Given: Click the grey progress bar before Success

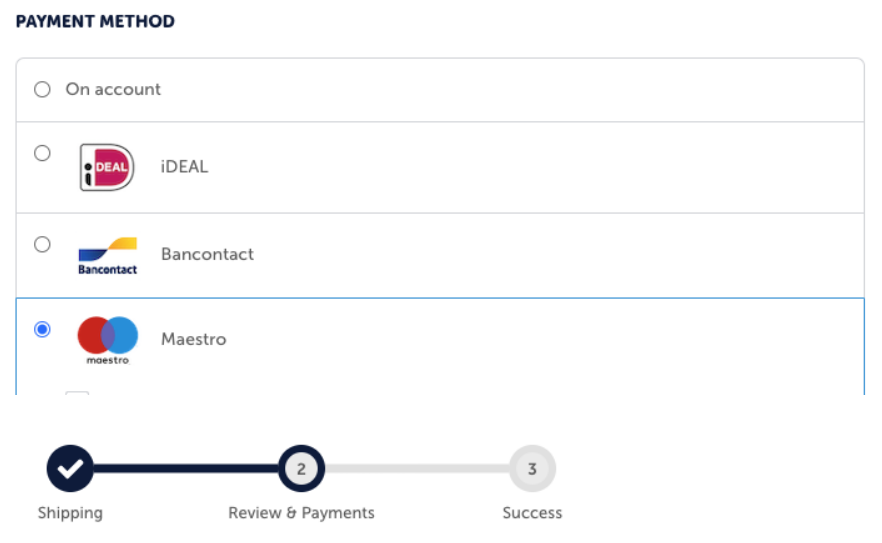Looking at the screenshot, I should (417, 469).
